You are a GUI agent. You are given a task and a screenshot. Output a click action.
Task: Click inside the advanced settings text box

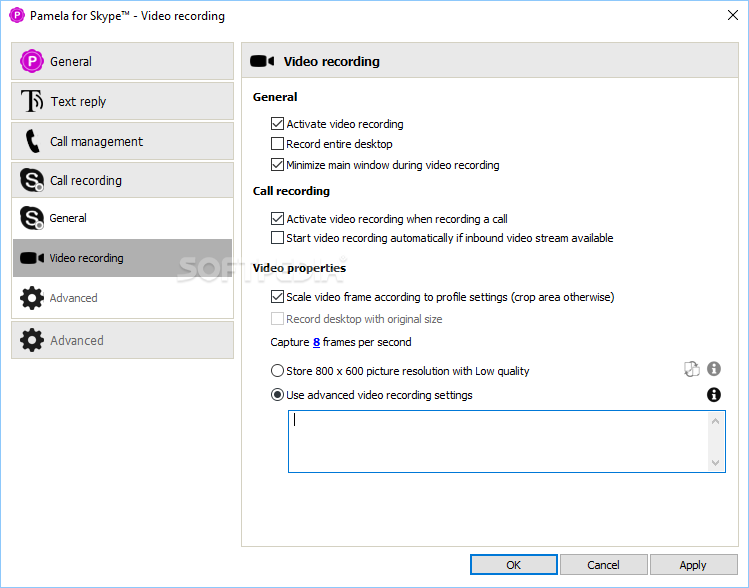pyautogui.click(x=497, y=440)
